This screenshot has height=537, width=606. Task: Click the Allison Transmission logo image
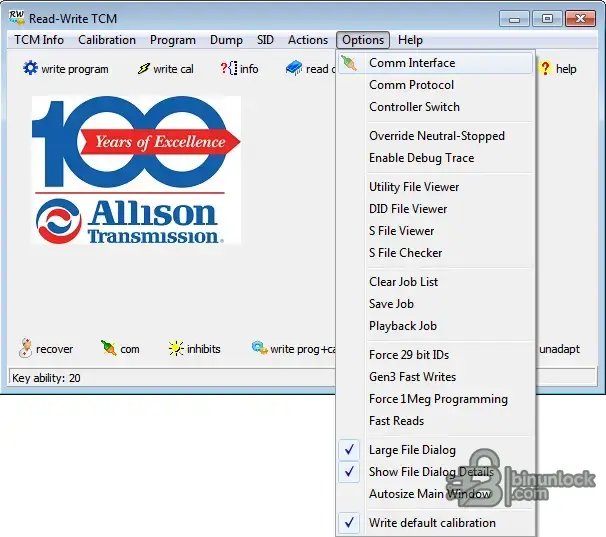[136, 170]
